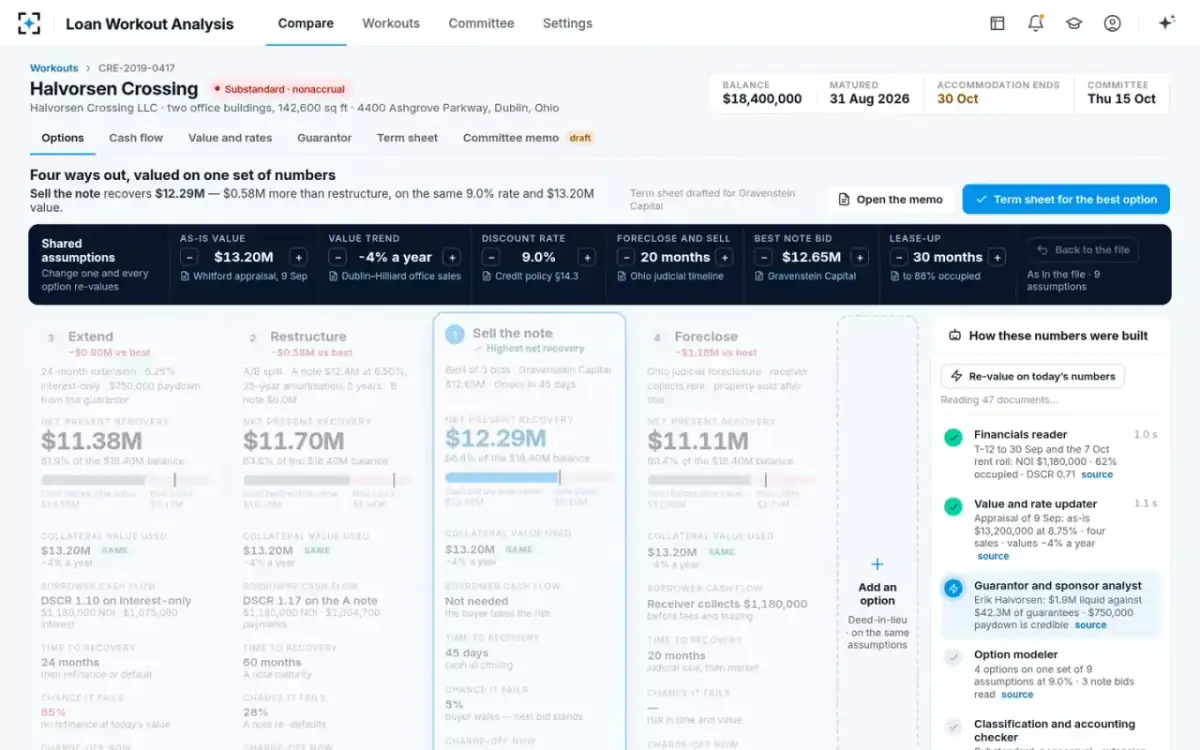
Task: Decrease the As-is value with minus
Action: 189,257
